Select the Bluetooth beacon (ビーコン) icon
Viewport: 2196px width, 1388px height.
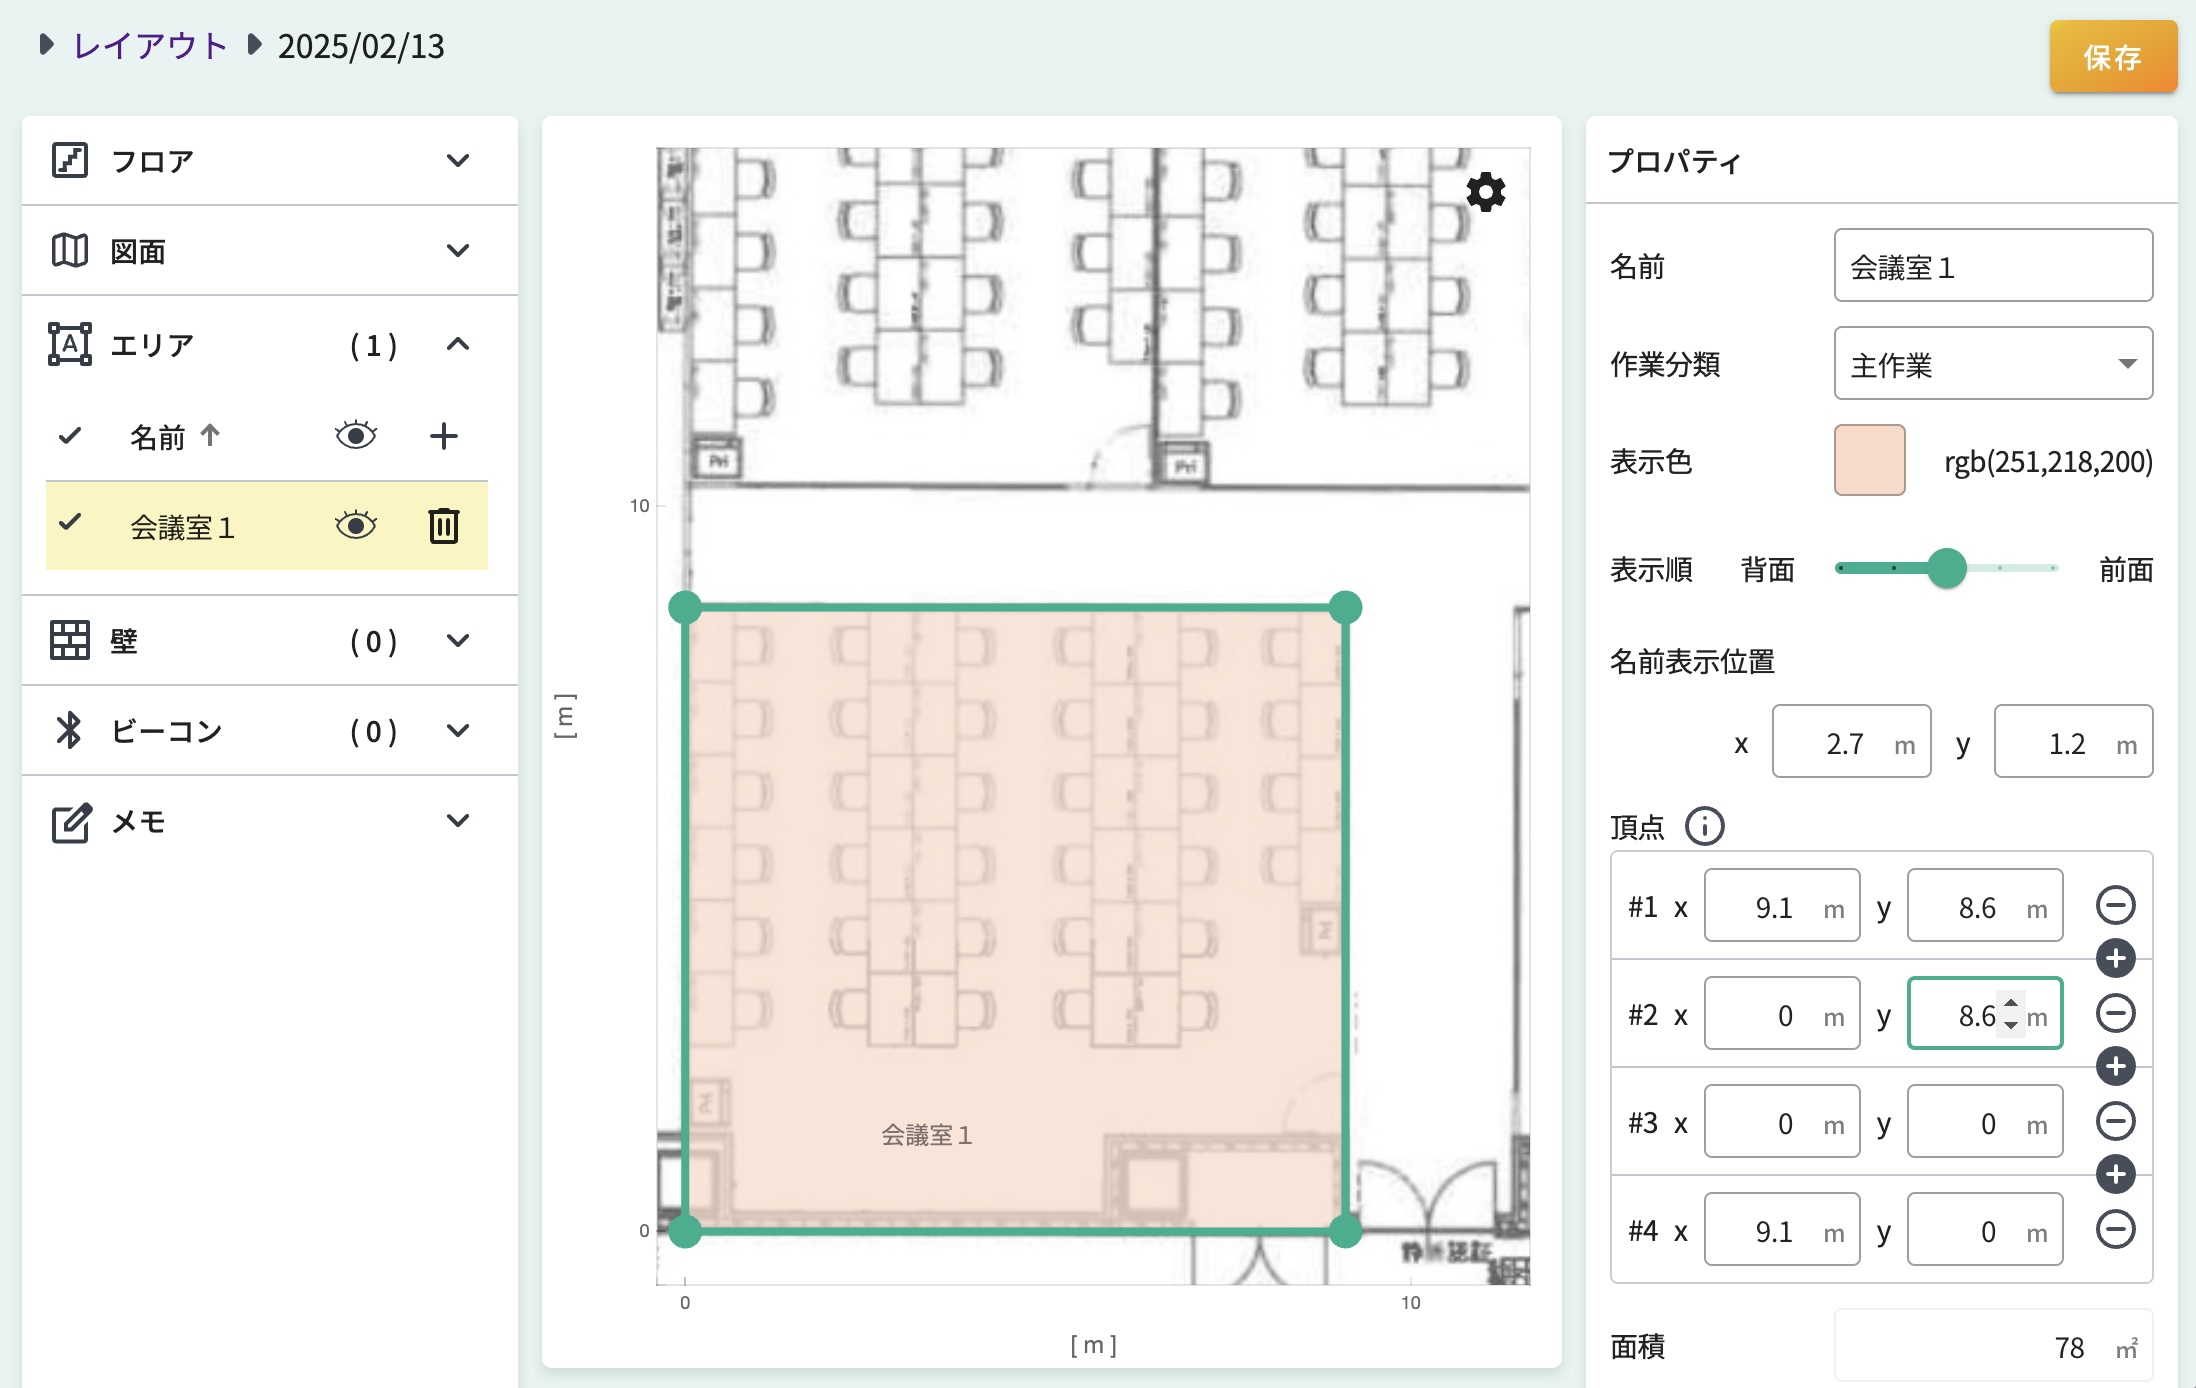(70, 731)
